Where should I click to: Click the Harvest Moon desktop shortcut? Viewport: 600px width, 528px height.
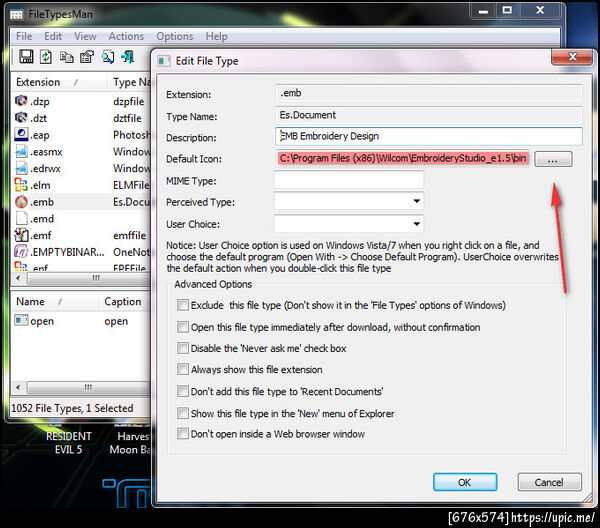click(x=130, y=443)
